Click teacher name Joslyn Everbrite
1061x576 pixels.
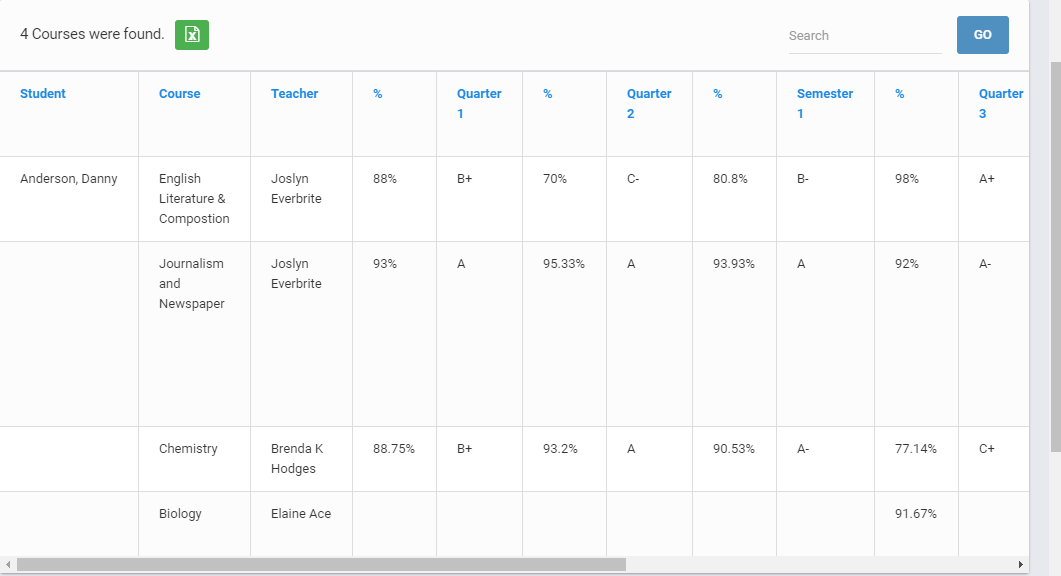pyautogui.click(x=294, y=188)
